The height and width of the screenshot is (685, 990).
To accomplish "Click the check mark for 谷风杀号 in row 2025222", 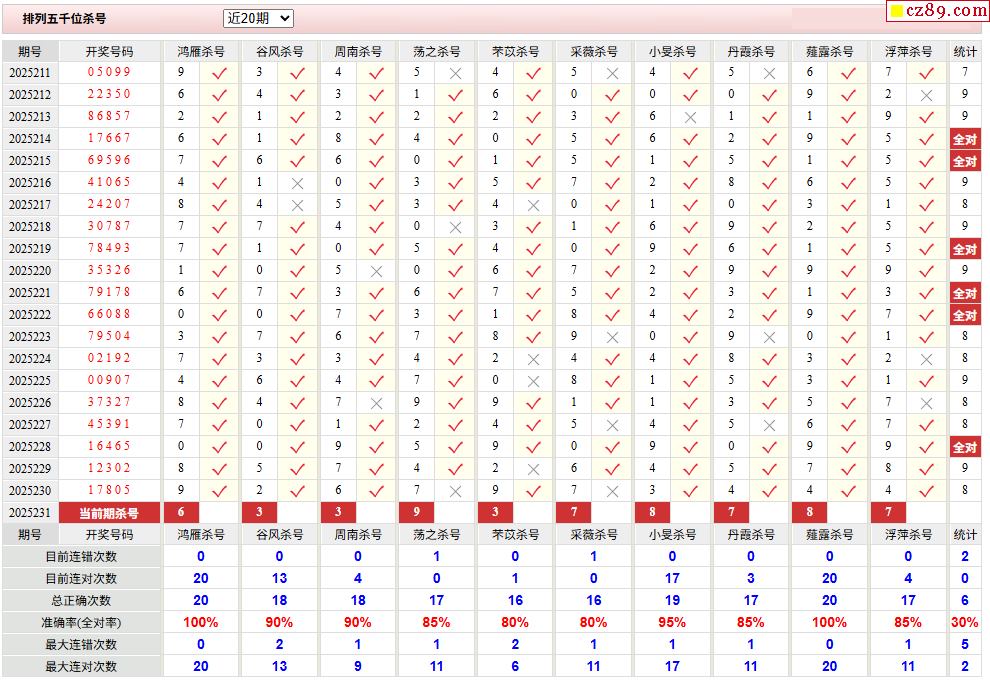I will coord(297,316).
